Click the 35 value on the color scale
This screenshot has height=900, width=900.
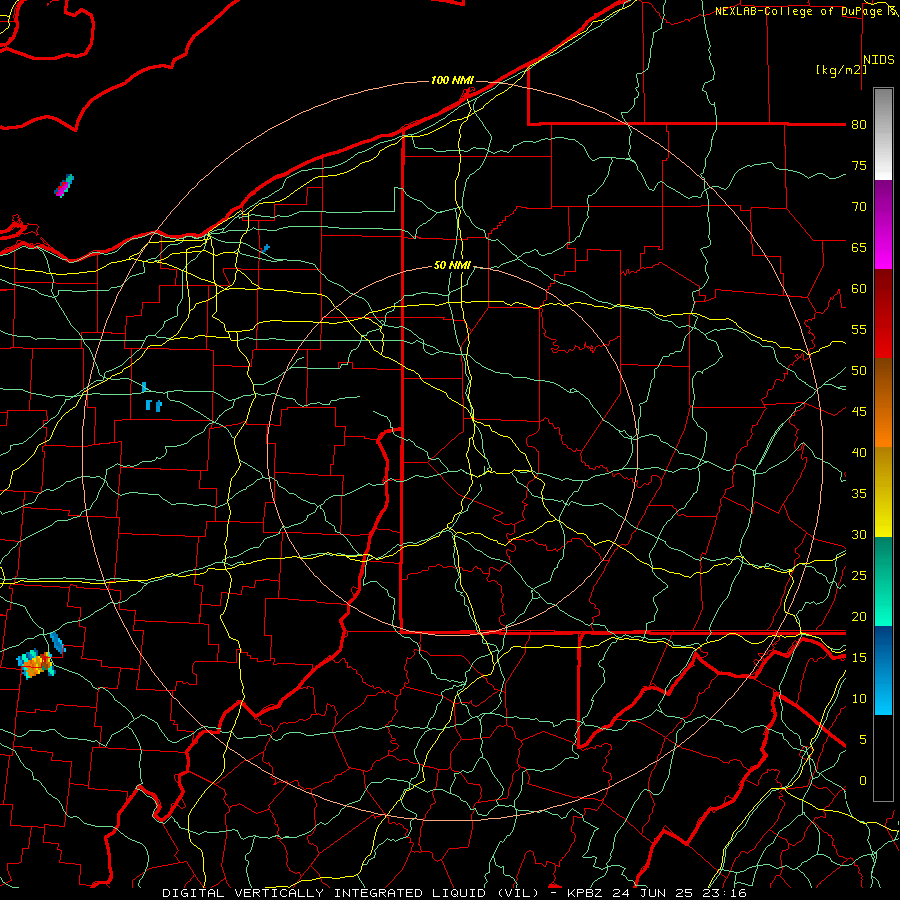(859, 494)
